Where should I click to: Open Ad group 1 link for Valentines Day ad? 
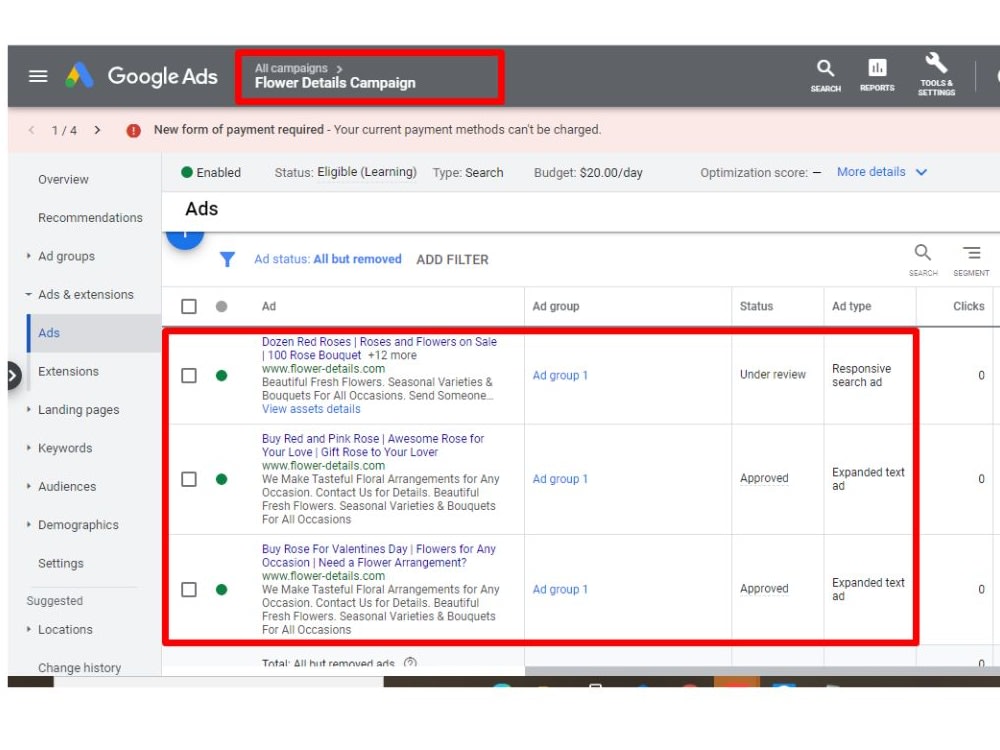pyautogui.click(x=560, y=589)
